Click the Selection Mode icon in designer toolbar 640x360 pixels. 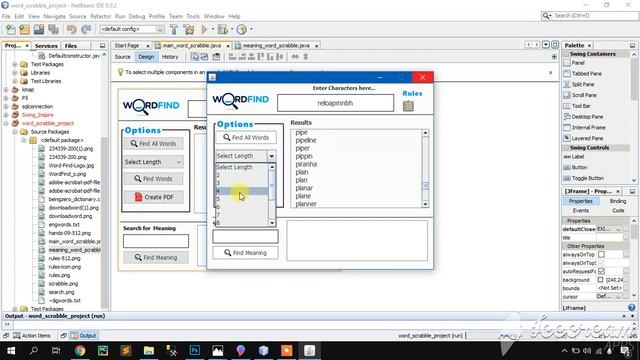(x=195, y=57)
